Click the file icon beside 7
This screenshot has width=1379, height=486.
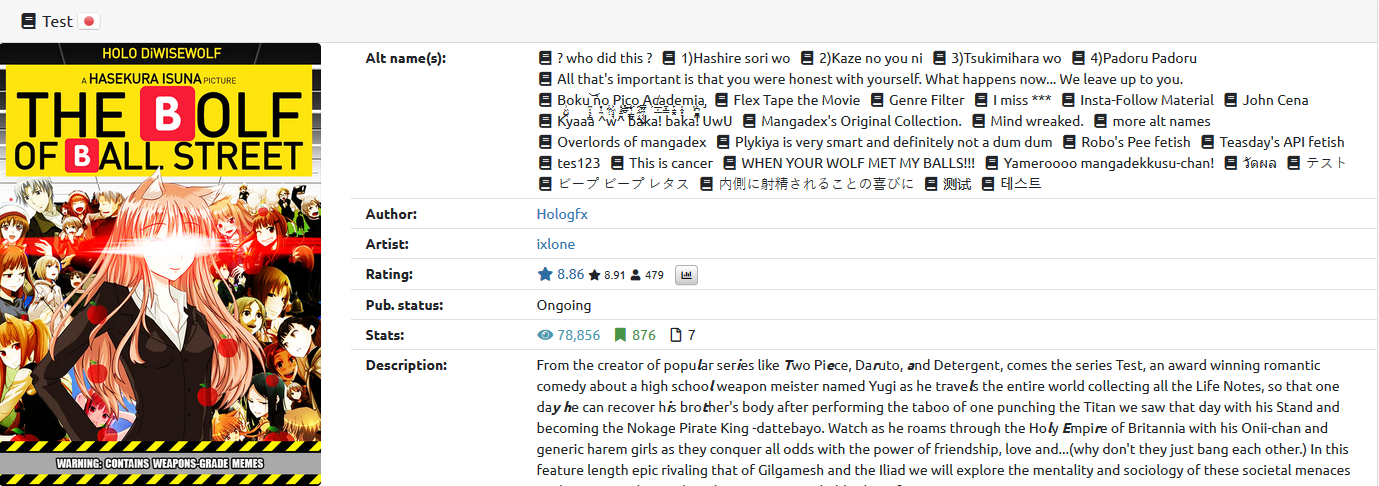point(675,335)
